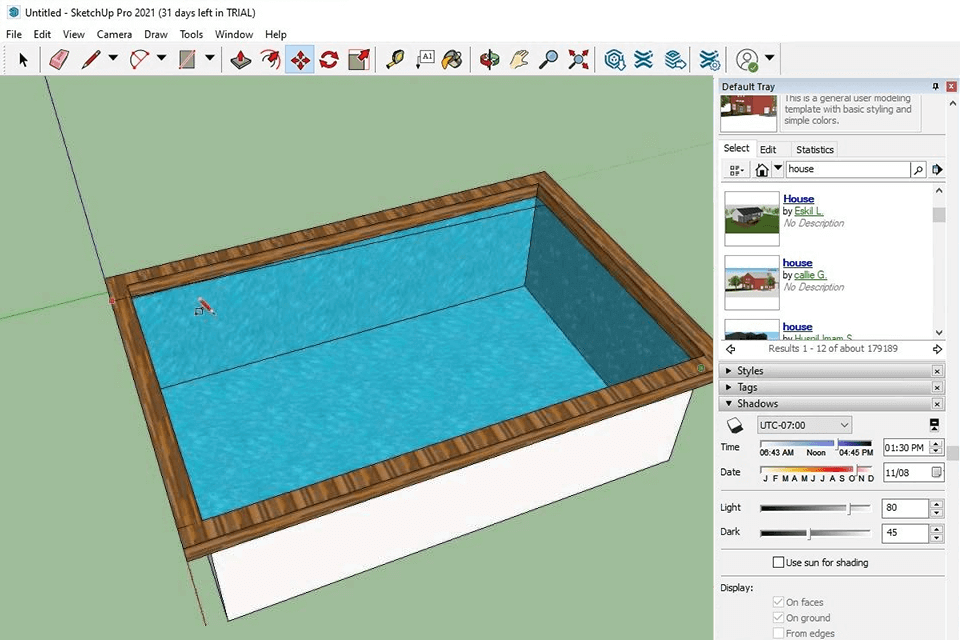Click the Zoom Extents tool
This screenshot has width=960, height=640.
[578, 60]
